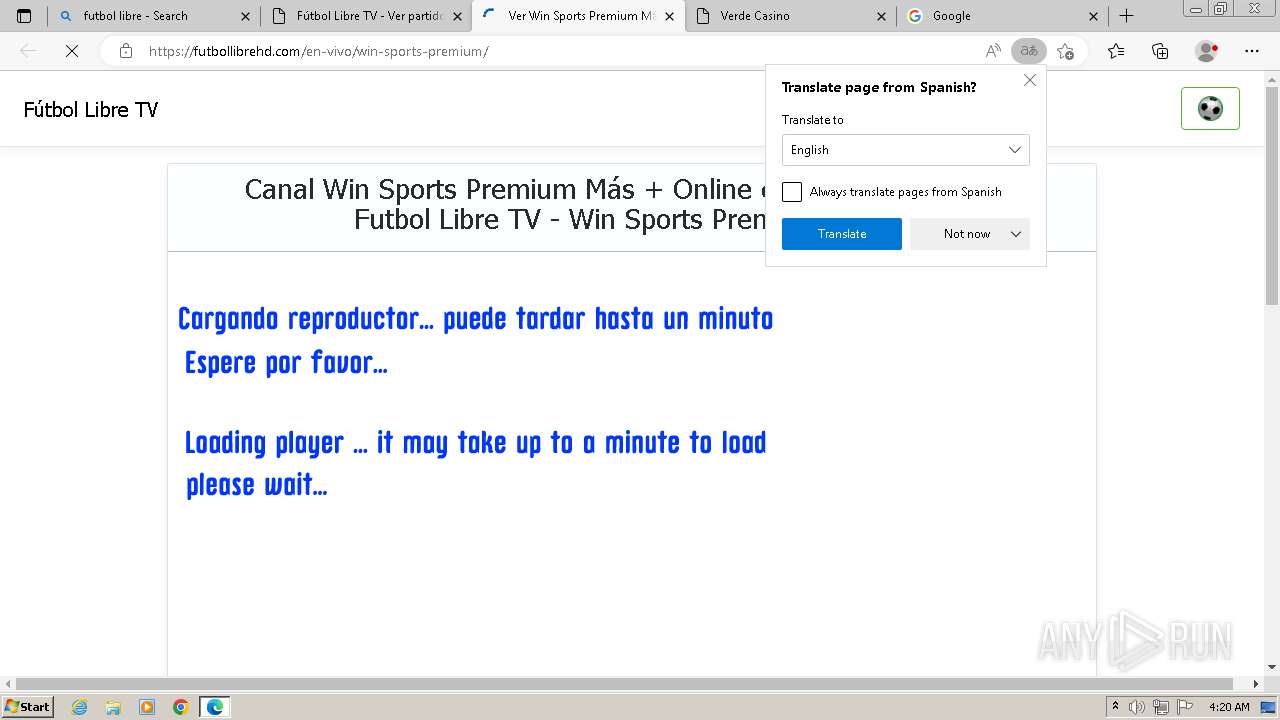This screenshot has height=720, width=1280.
Task: Click the address bar URL
Action: point(318,51)
